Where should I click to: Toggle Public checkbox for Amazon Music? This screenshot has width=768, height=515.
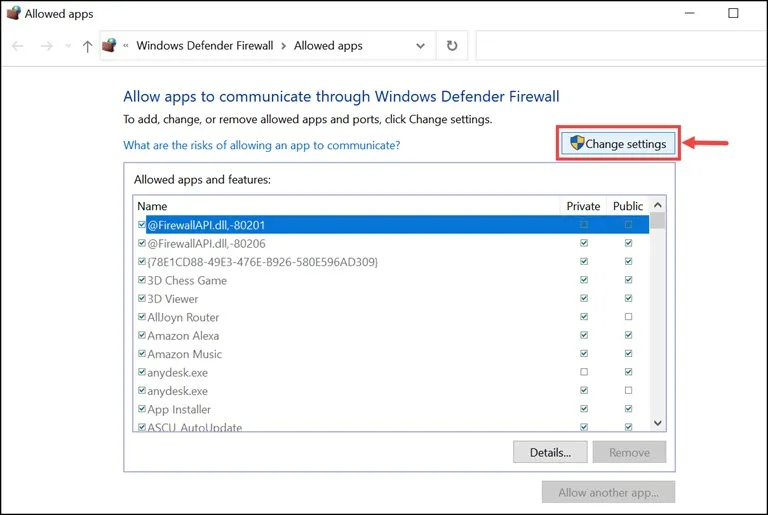pyautogui.click(x=628, y=353)
